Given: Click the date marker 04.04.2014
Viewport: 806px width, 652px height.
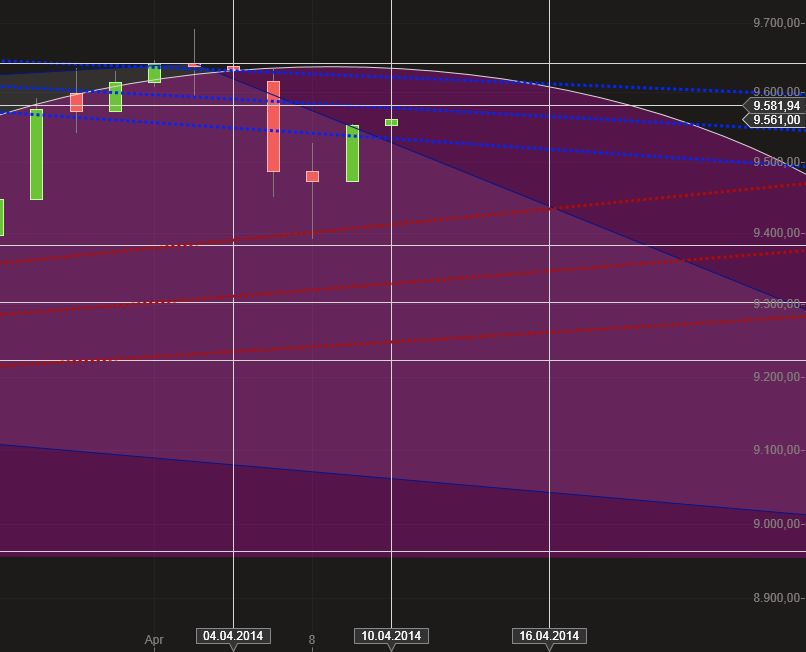Looking at the screenshot, I should point(233,634).
